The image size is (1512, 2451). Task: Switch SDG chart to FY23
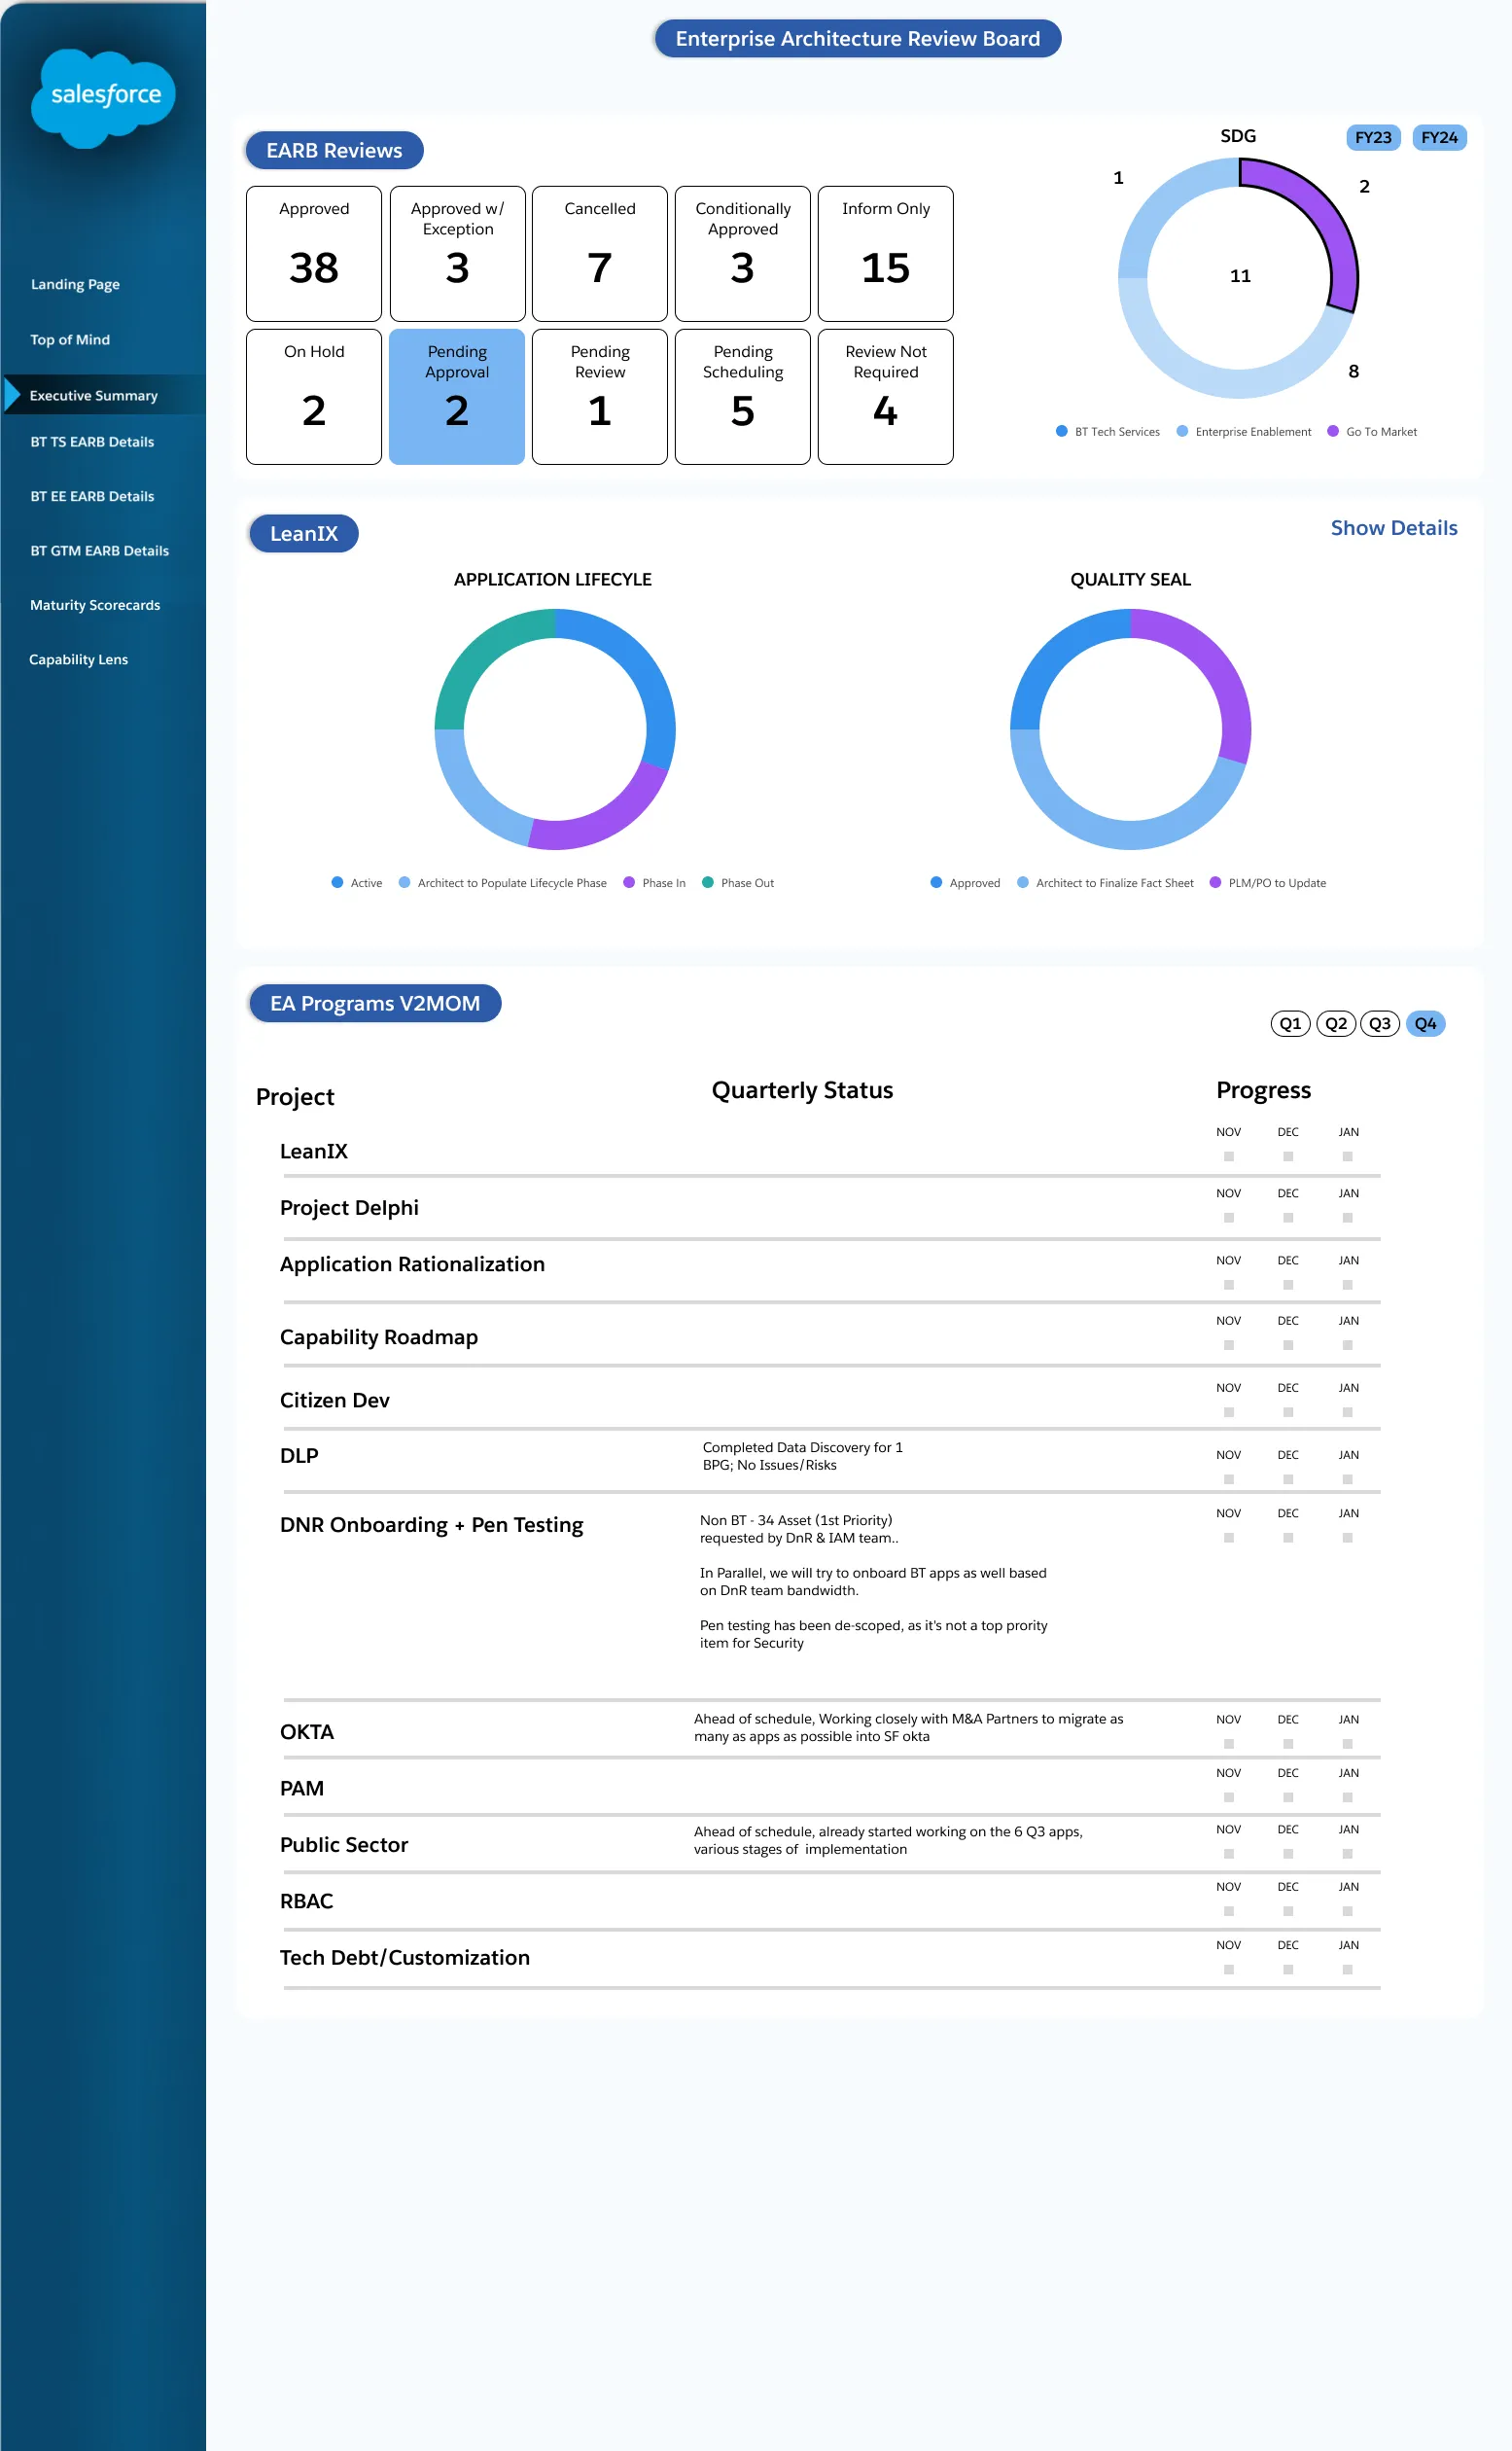pos(1373,138)
